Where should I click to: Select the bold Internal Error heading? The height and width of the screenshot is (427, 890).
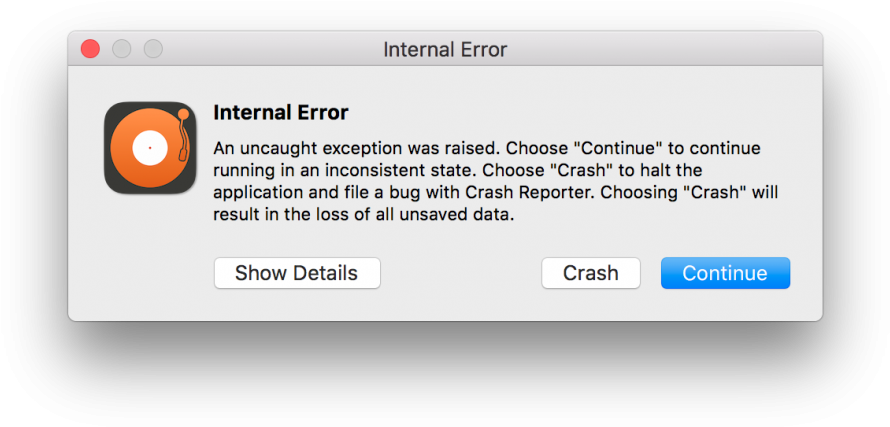[x=280, y=112]
